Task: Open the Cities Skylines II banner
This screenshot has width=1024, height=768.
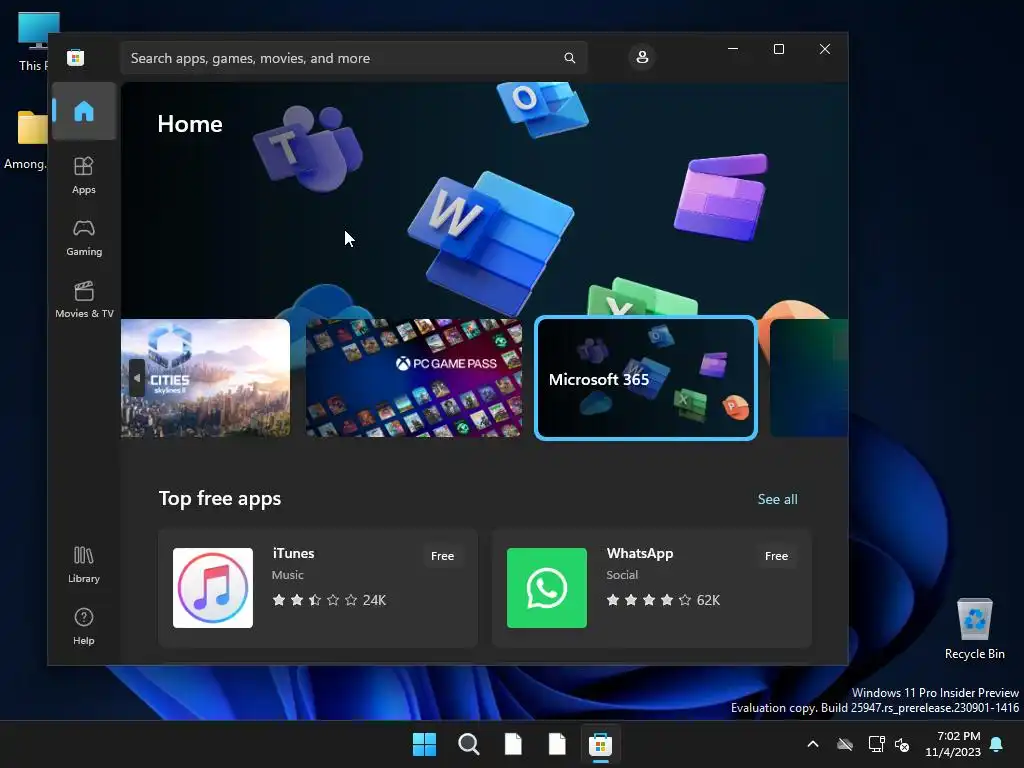Action: tap(205, 377)
